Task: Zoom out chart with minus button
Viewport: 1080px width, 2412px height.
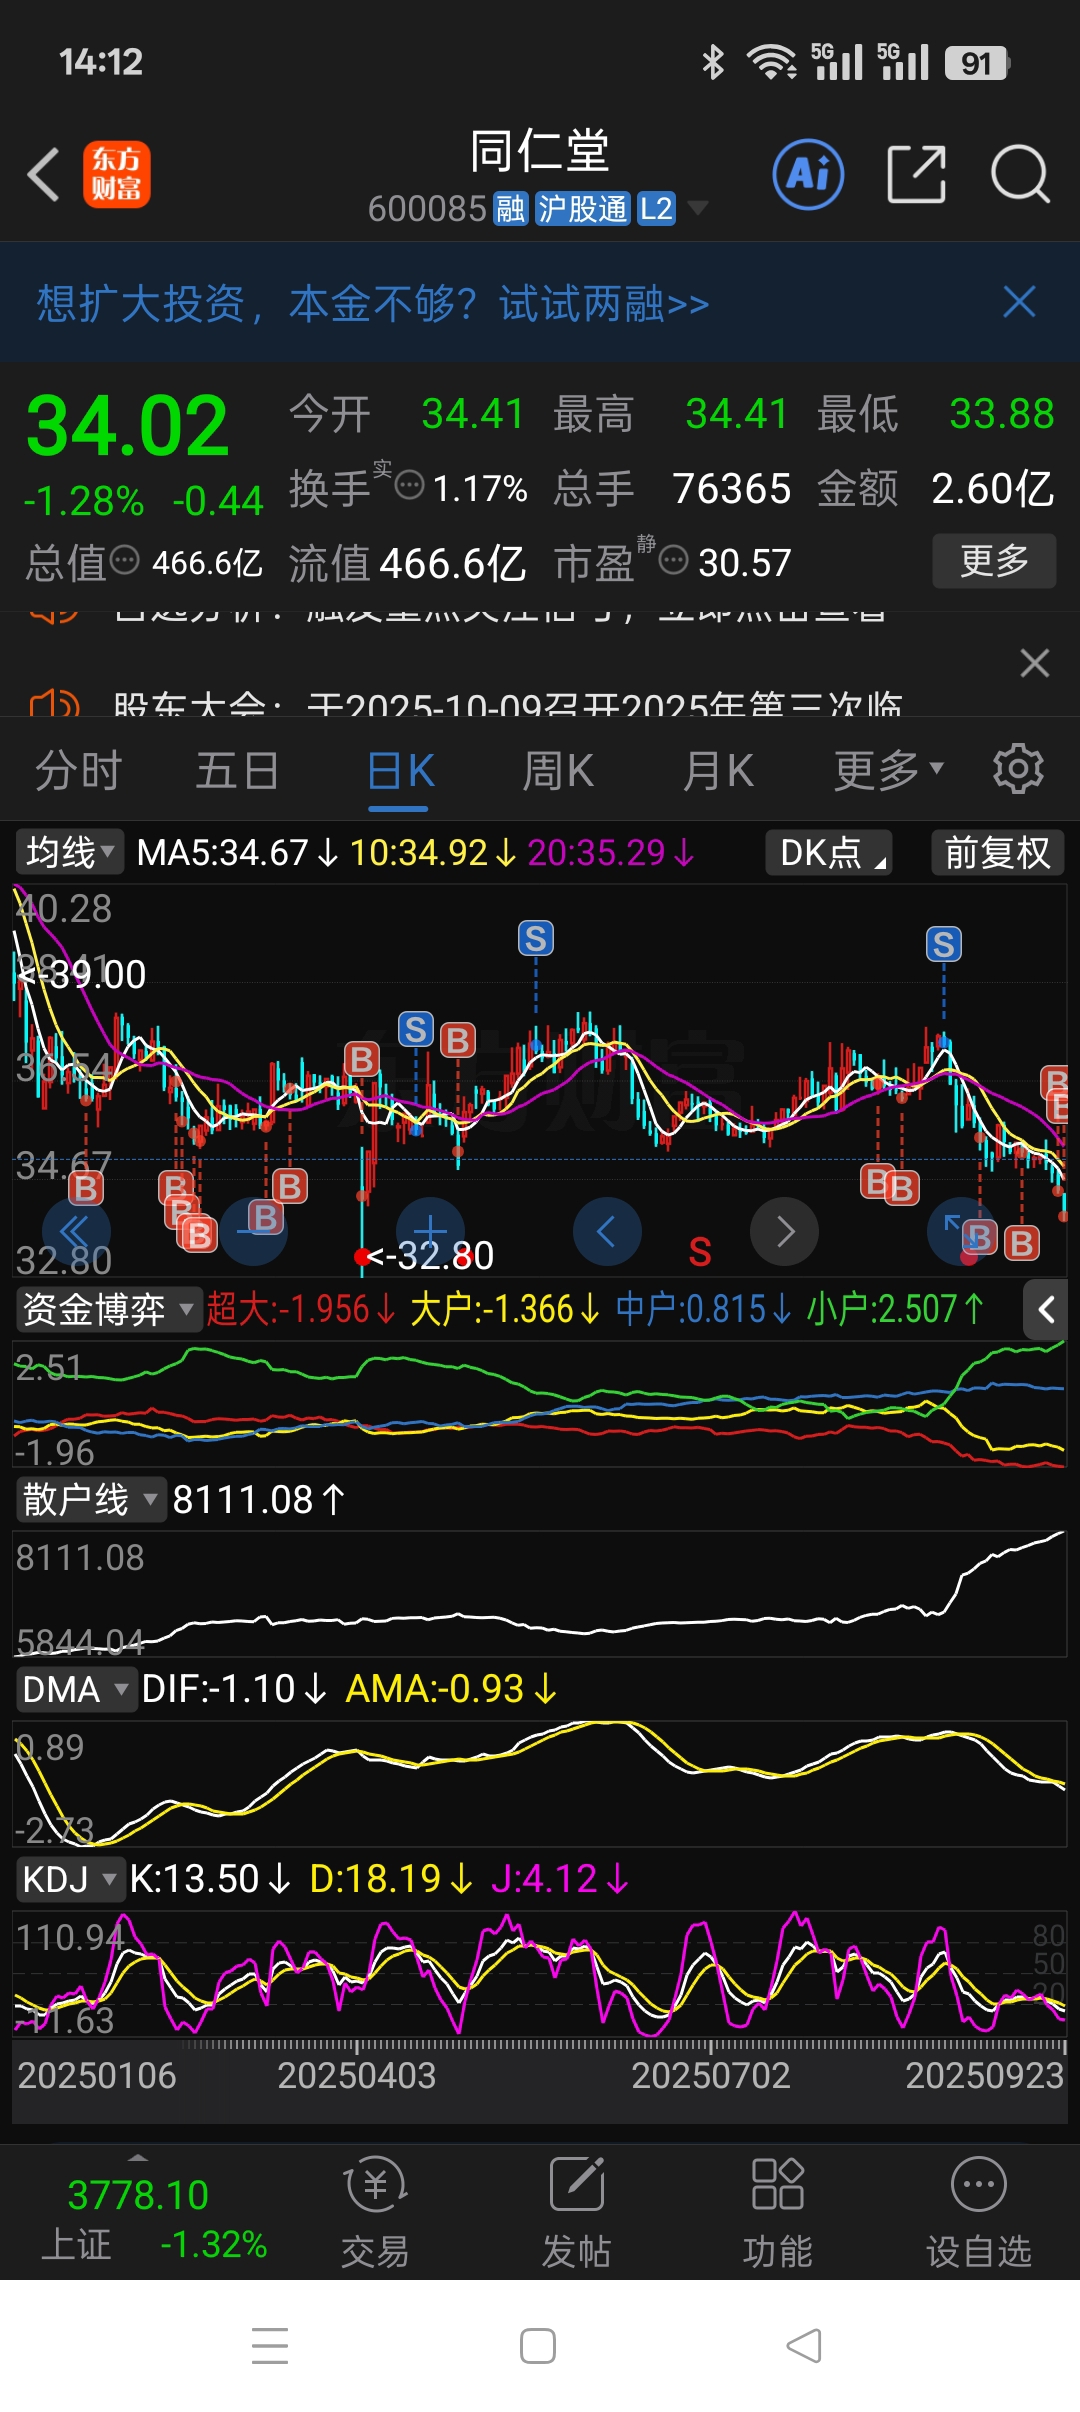Action: coord(254,1231)
